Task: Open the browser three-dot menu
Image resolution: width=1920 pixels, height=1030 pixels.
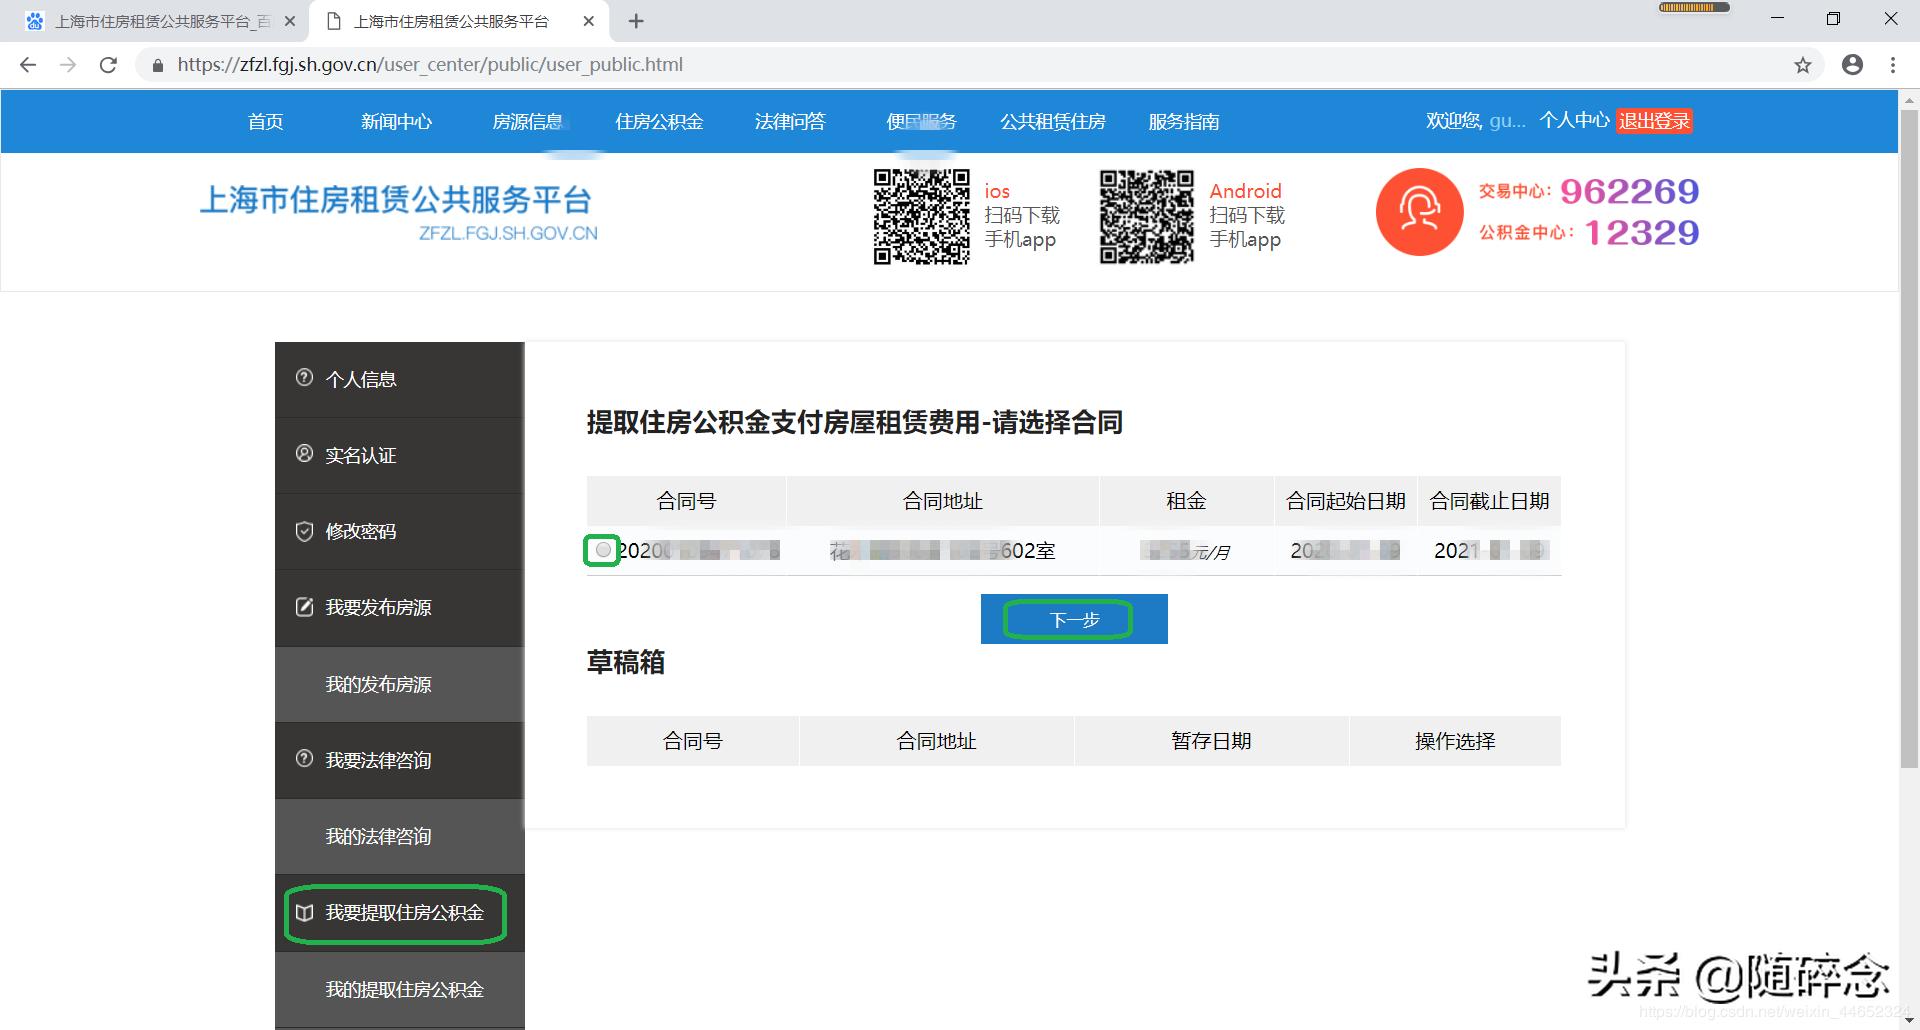Action: point(1892,64)
